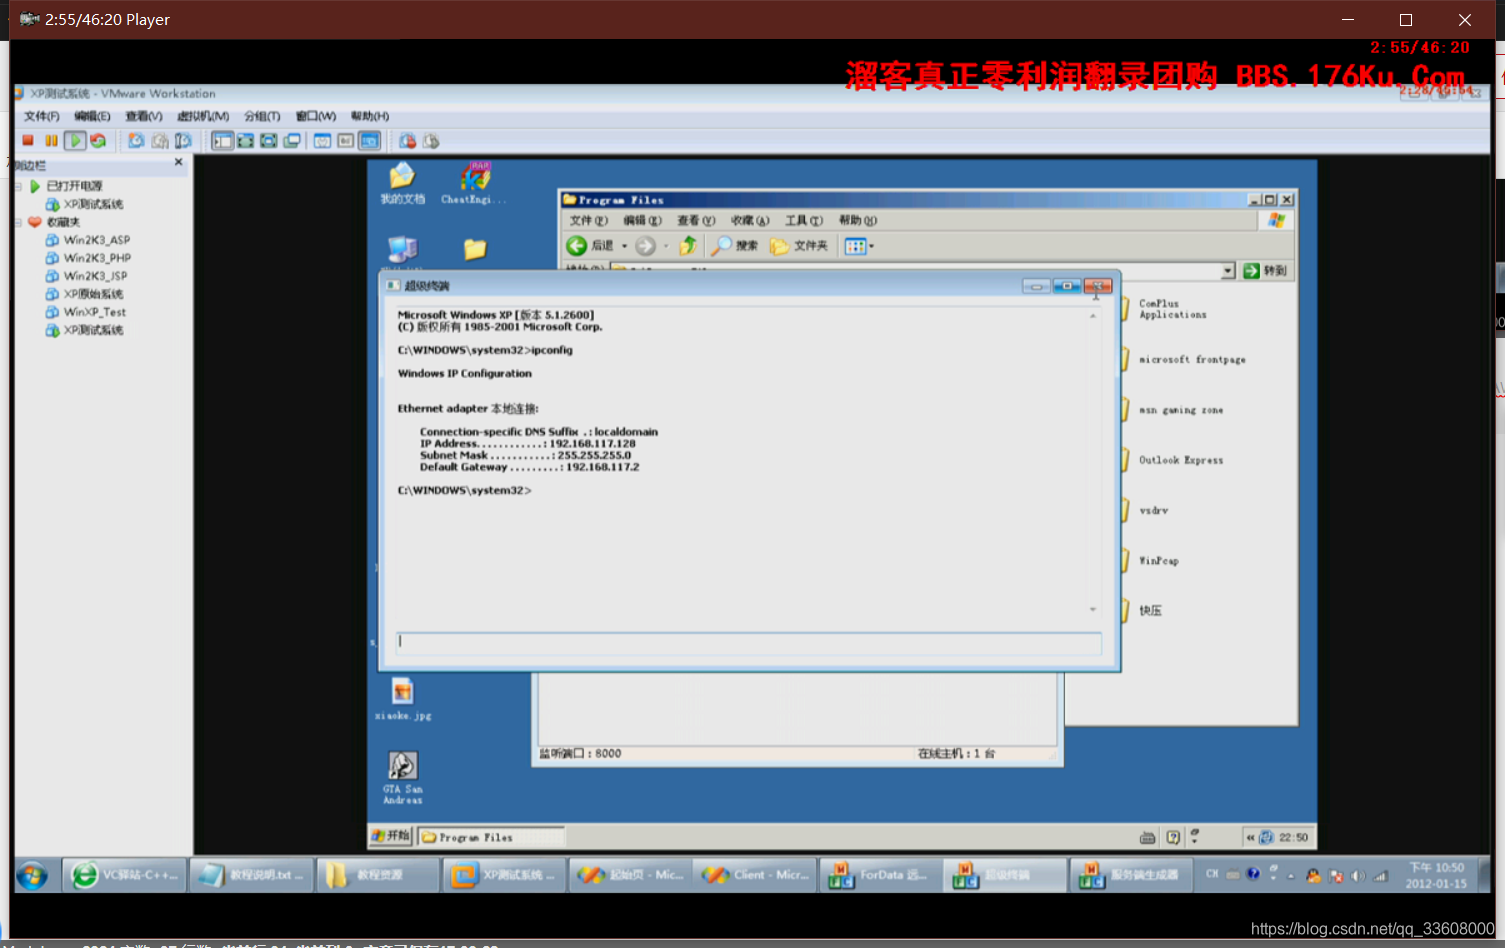The image size is (1505, 948).
Task: Click the 文件夹 folders button in Program Files window
Action: coord(799,246)
